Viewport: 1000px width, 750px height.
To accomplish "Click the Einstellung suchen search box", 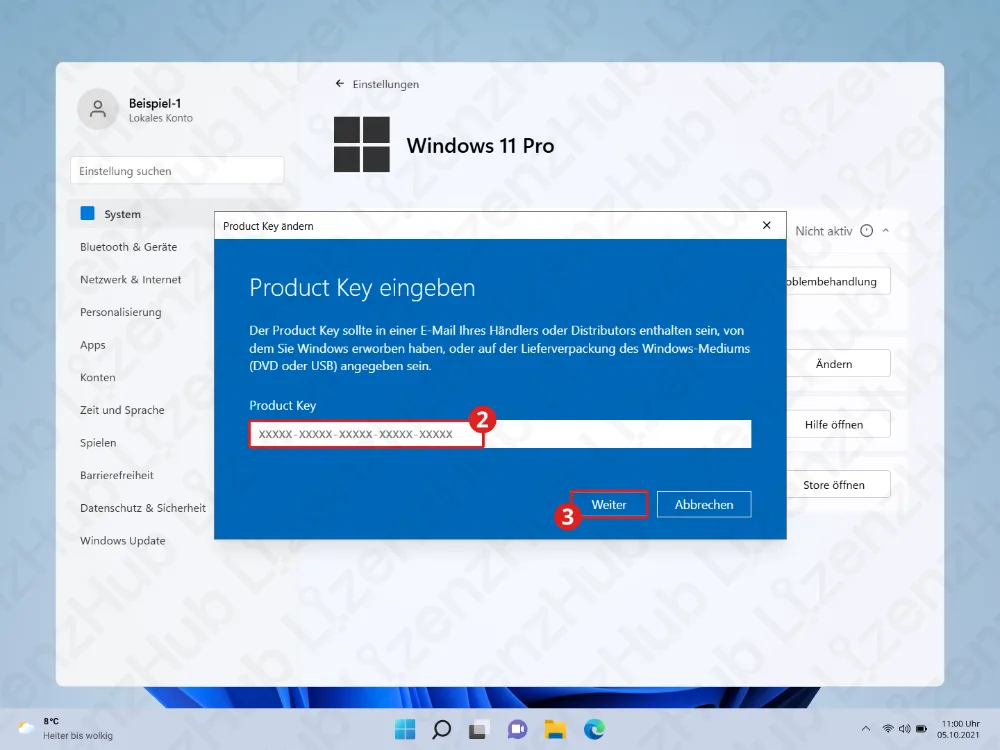I will click(177, 171).
